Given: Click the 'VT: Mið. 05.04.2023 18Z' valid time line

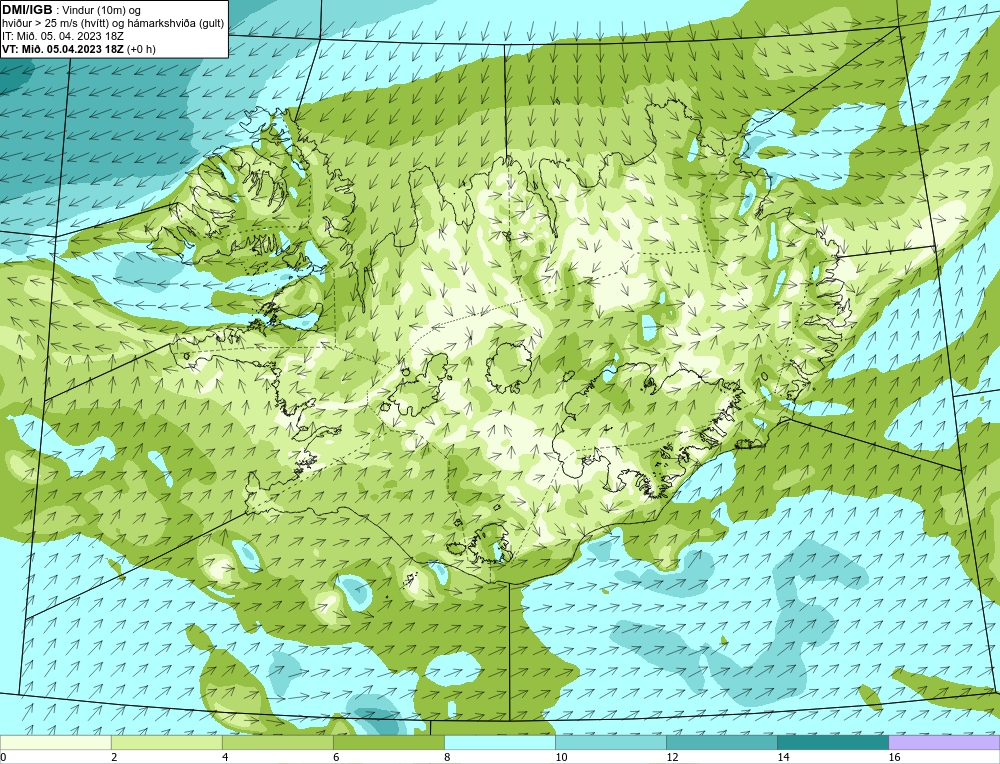Looking at the screenshot, I should [x=78, y=48].
